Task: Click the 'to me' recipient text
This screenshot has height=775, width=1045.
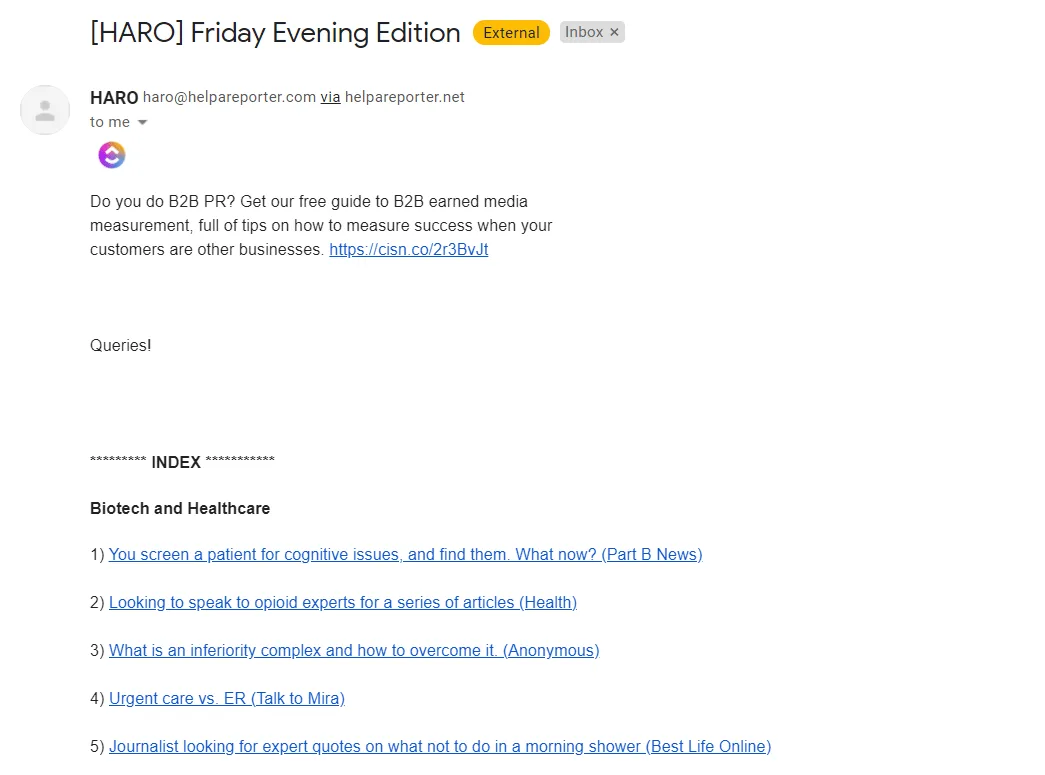Action: coord(110,122)
